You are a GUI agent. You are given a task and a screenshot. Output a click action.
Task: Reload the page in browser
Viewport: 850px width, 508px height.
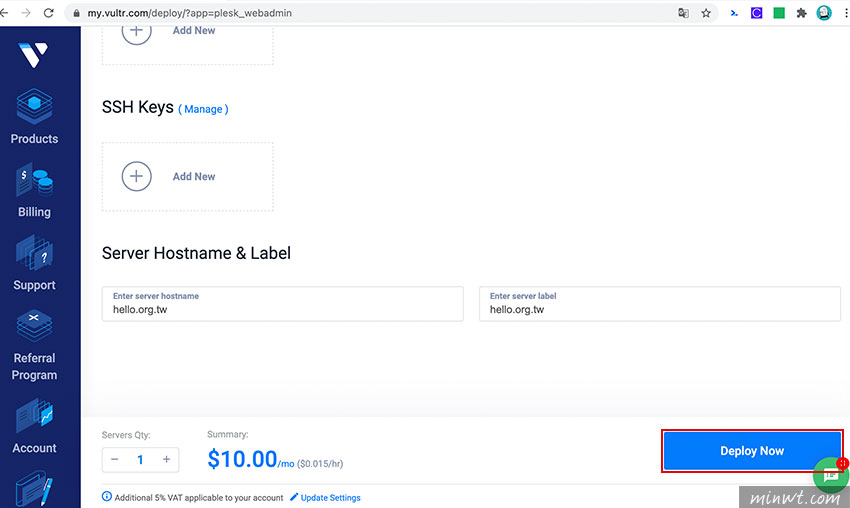coord(49,13)
